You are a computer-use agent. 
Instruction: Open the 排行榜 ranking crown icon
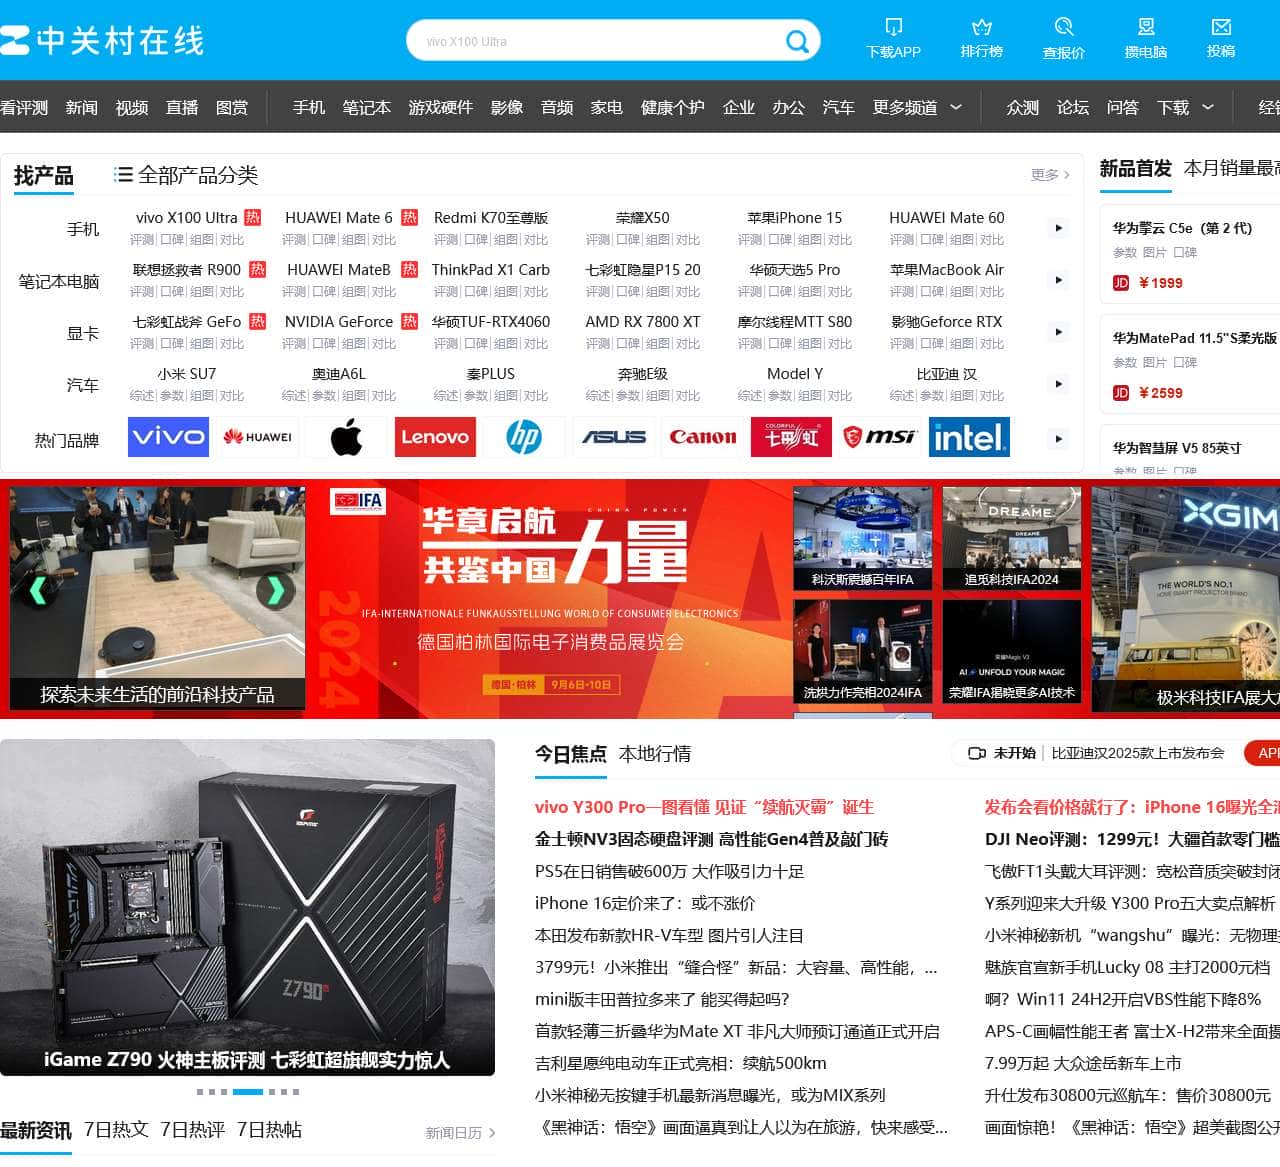pyautogui.click(x=981, y=26)
